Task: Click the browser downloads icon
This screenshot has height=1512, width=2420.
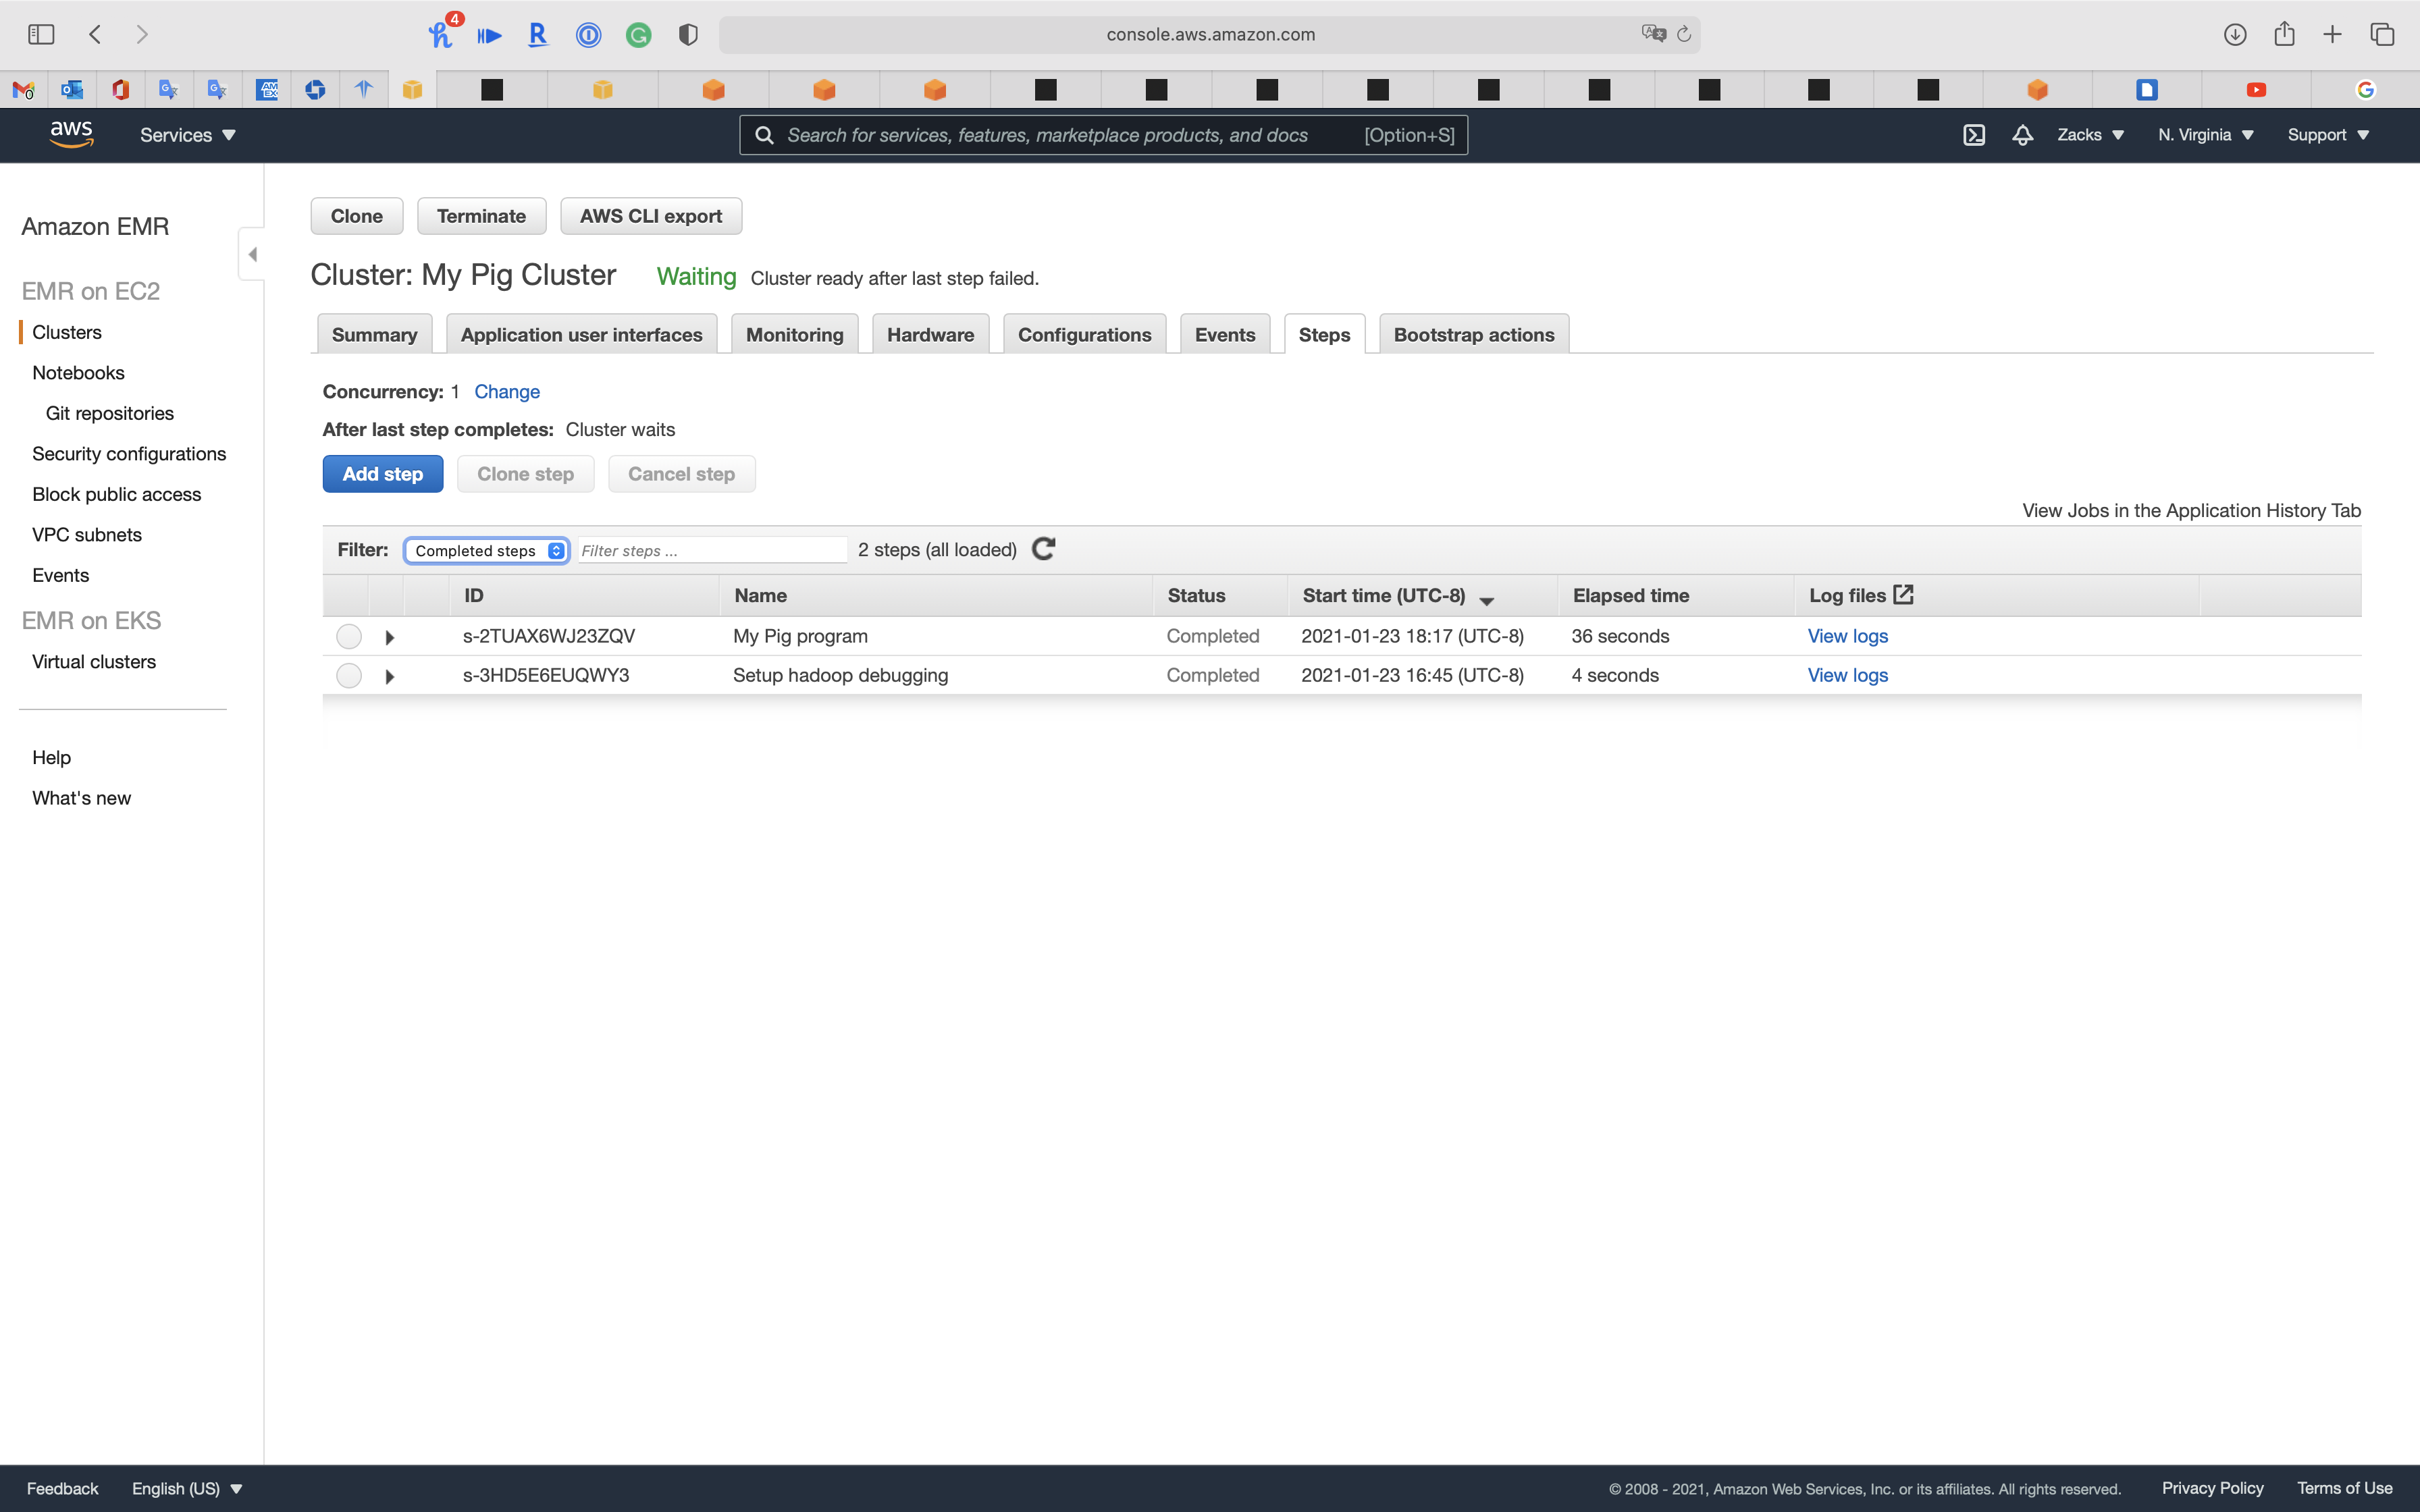Action: coord(2234,34)
